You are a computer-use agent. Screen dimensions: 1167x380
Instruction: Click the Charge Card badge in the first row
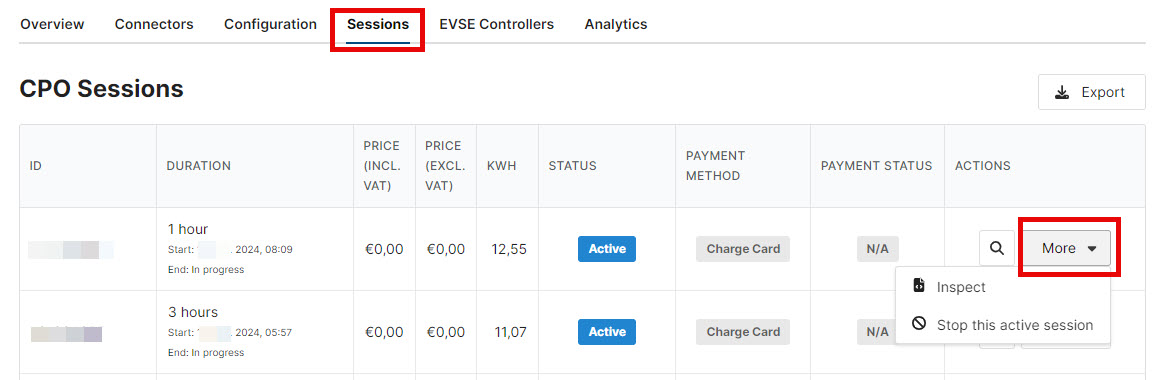[x=743, y=249]
